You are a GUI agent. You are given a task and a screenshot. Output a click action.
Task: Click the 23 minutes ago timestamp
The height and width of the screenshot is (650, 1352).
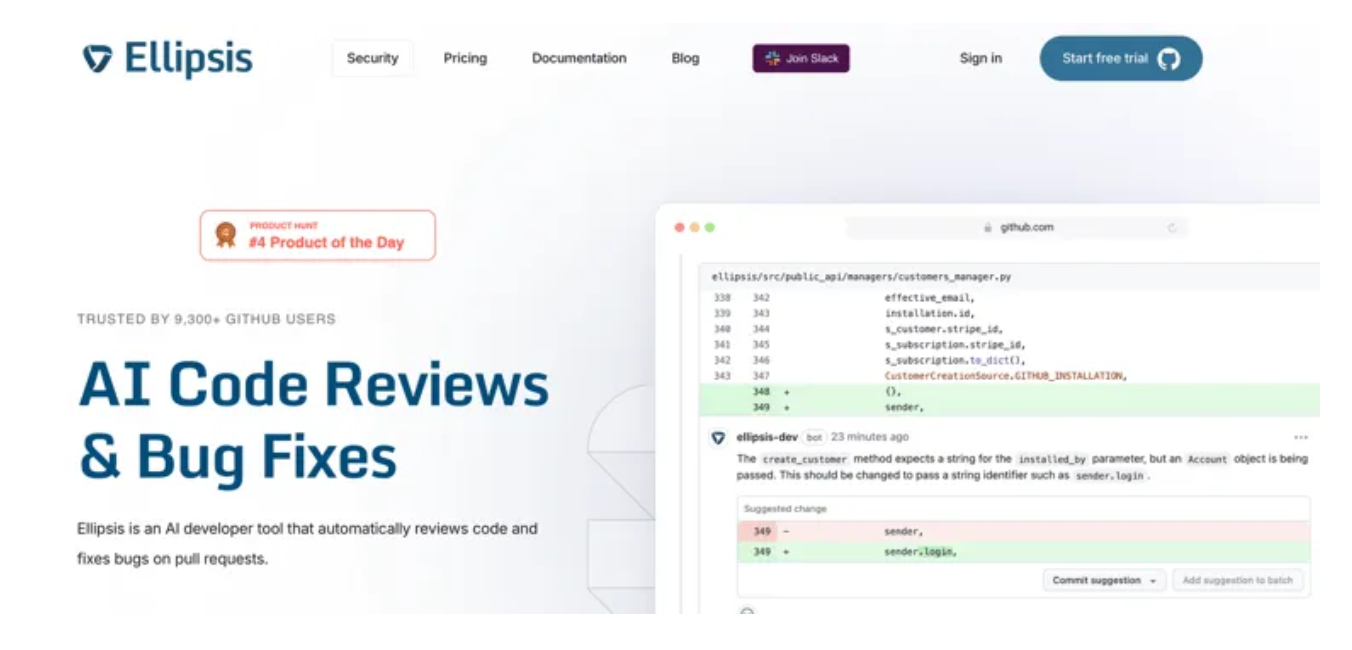point(870,437)
